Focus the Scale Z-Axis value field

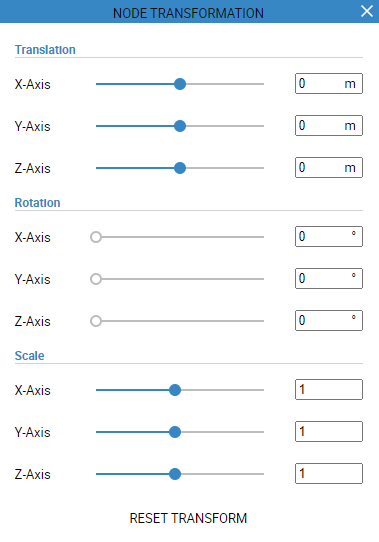point(329,474)
